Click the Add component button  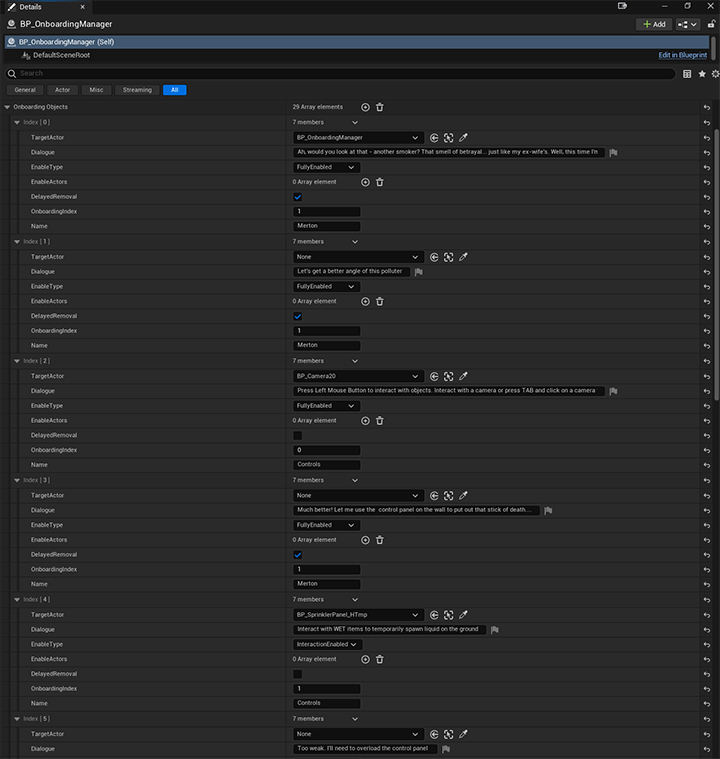coord(654,24)
